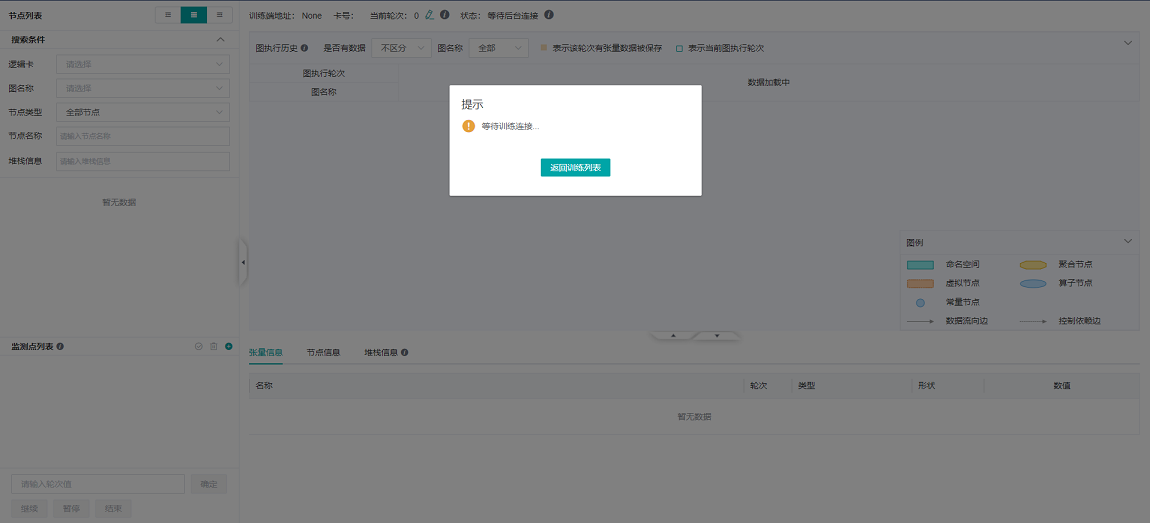
Task: Open the 节点类型 dropdown showing 全部节点
Action: 143,112
